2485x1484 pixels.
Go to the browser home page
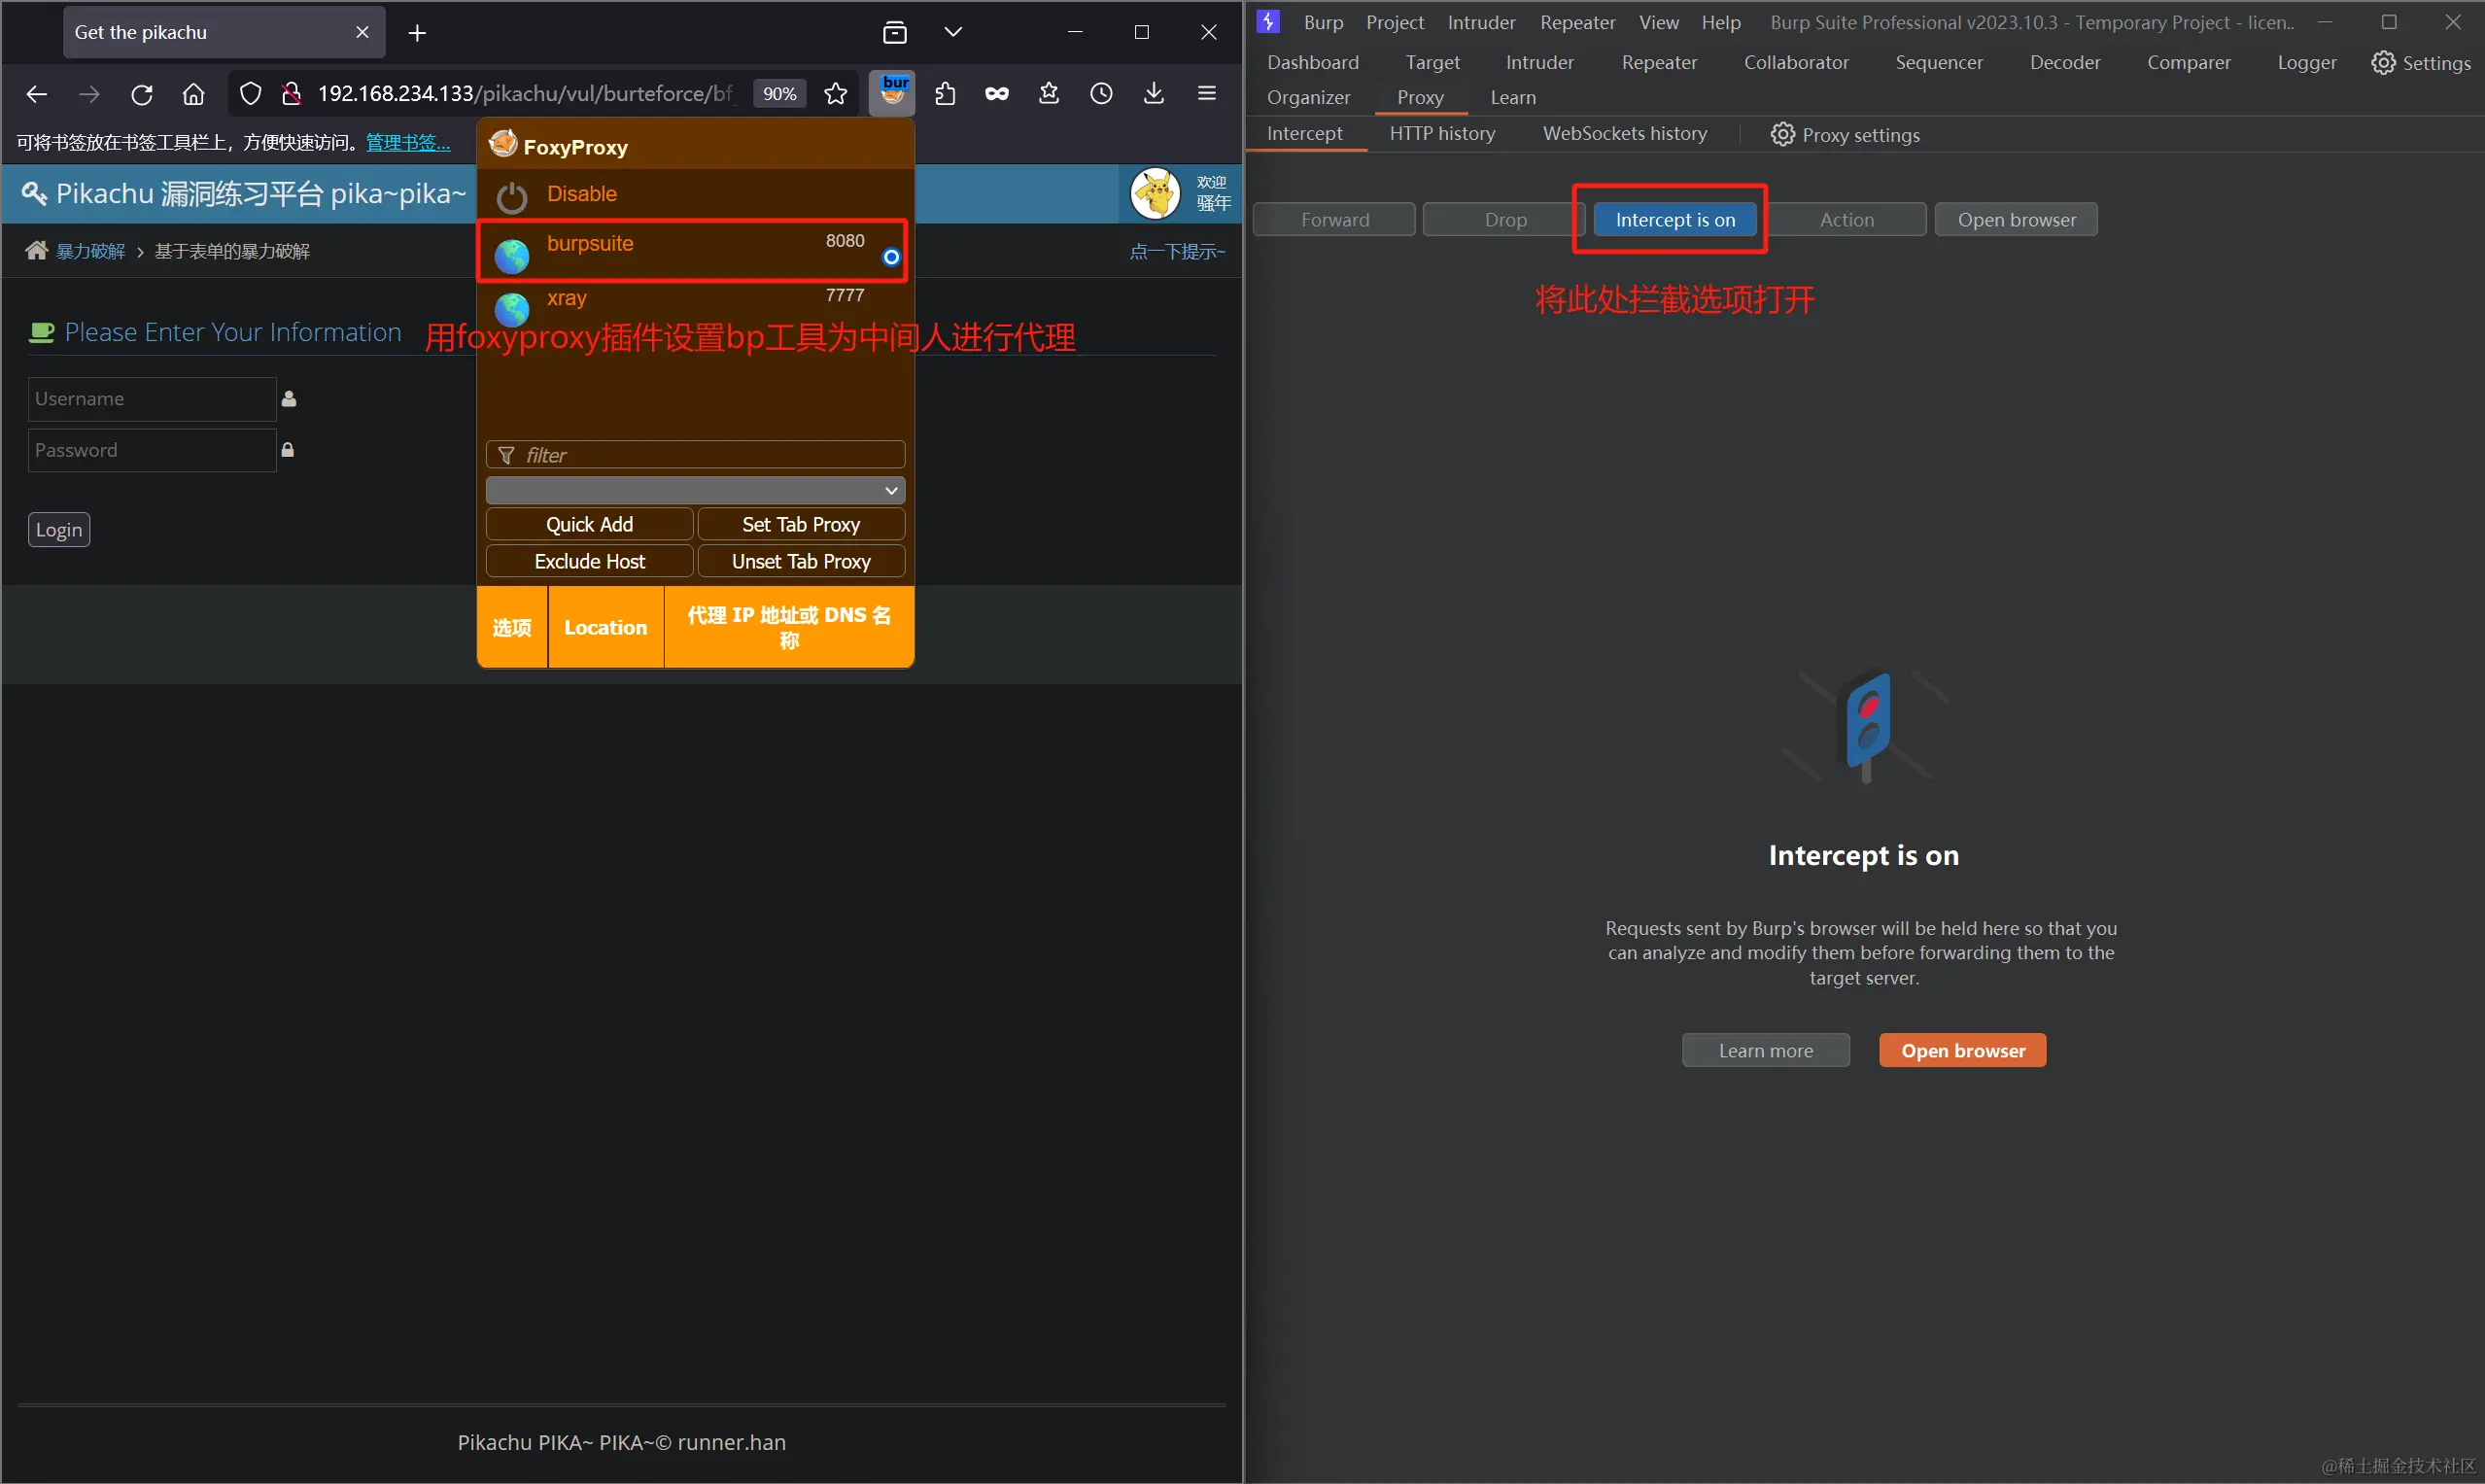coord(194,94)
